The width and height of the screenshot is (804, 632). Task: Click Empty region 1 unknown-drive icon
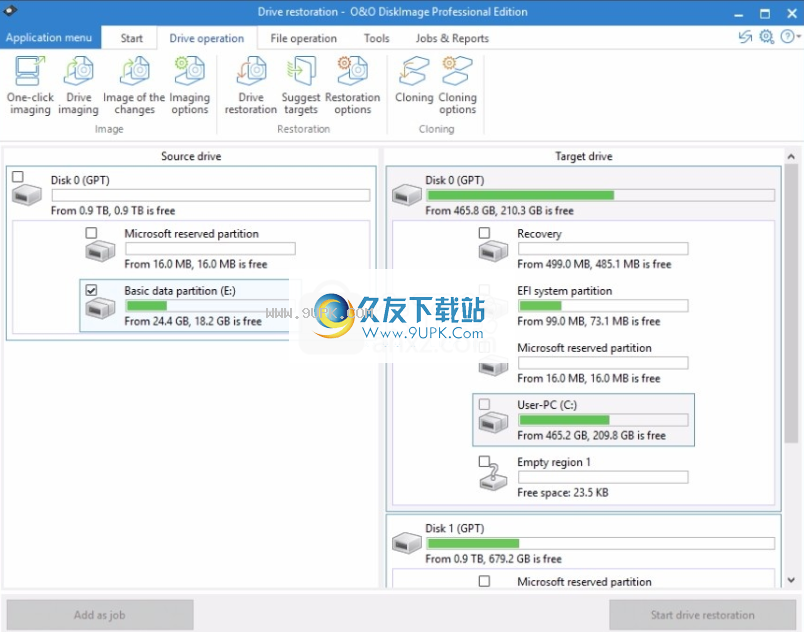coord(493,478)
